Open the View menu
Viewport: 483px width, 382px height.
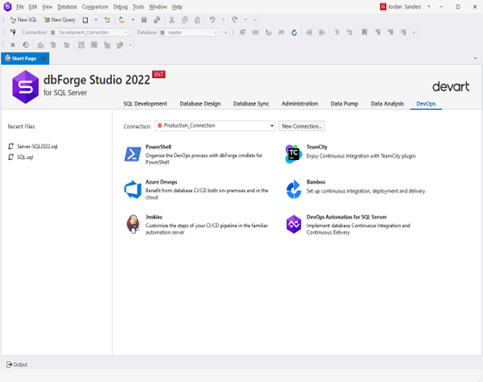(x=47, y=7)
